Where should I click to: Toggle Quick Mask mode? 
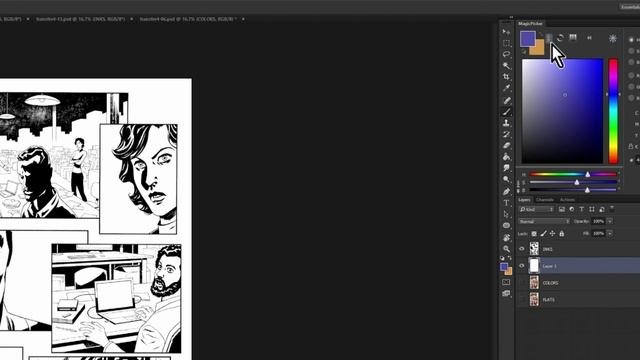506,282
